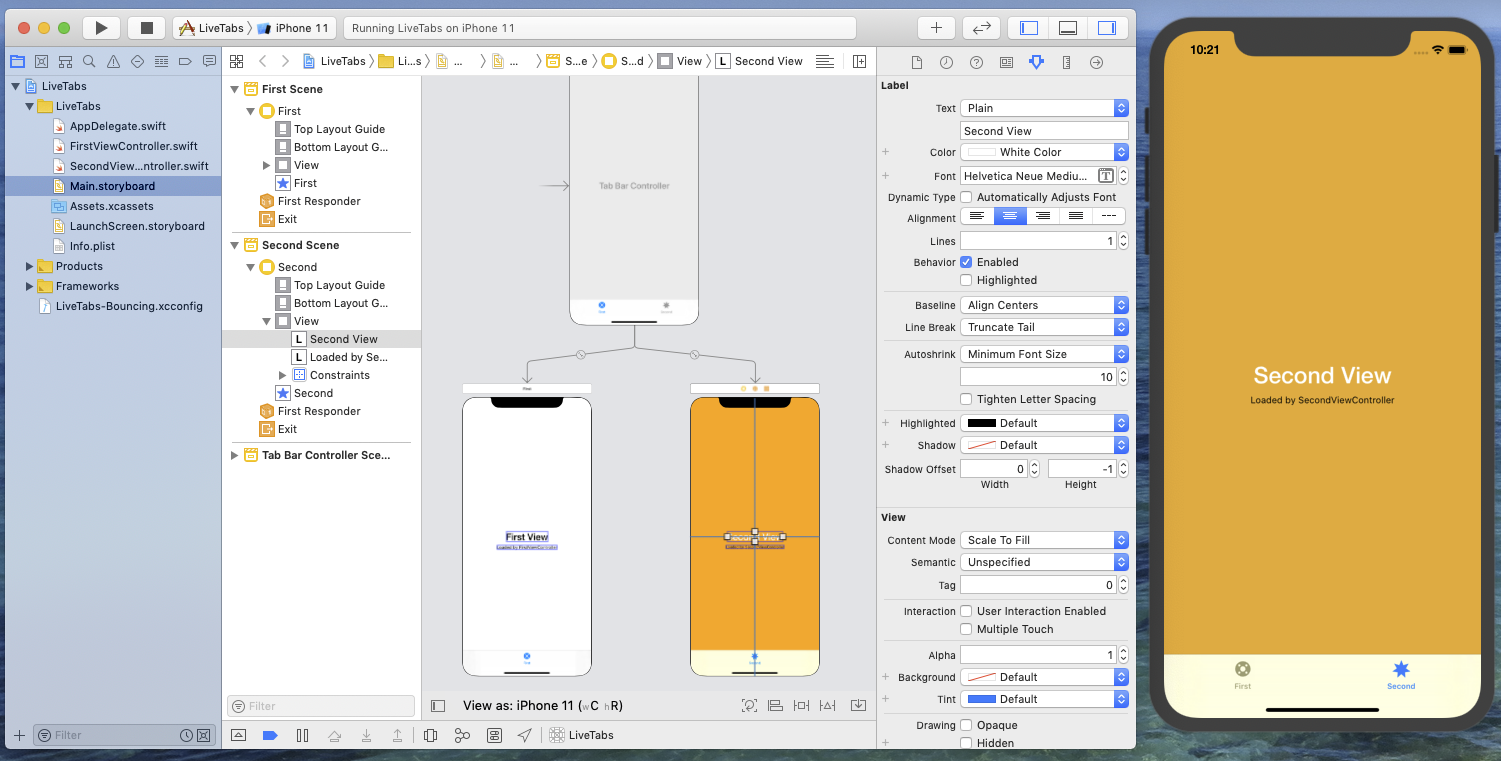Open the Report navigator speech bubble

pyautogui.click(x=209, y=61)
